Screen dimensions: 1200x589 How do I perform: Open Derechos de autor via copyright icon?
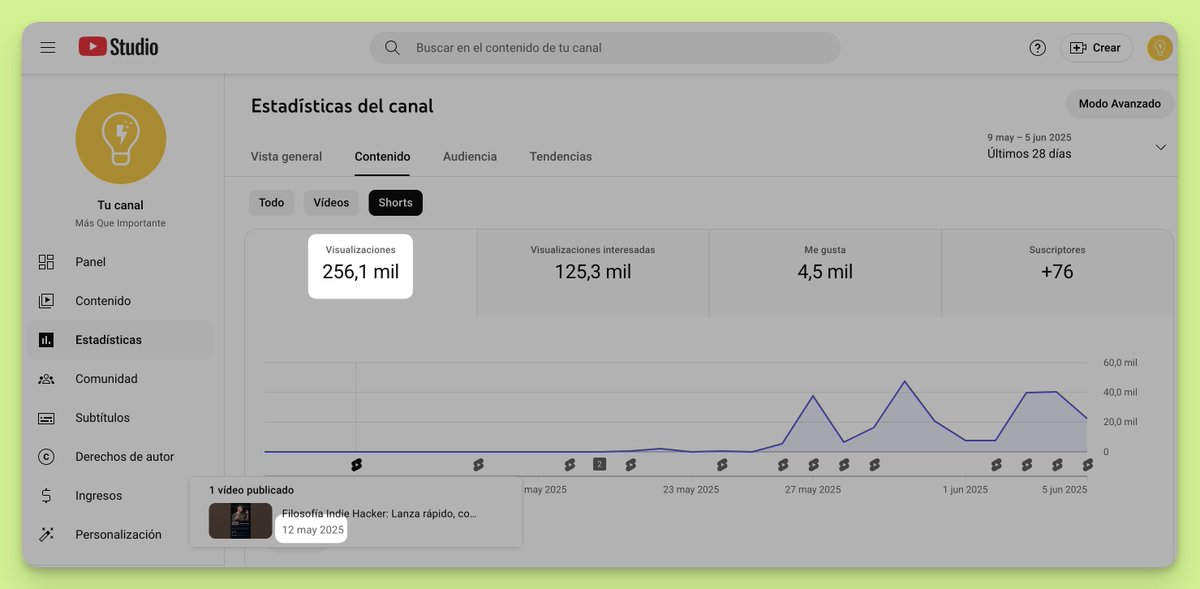[46, 456]
